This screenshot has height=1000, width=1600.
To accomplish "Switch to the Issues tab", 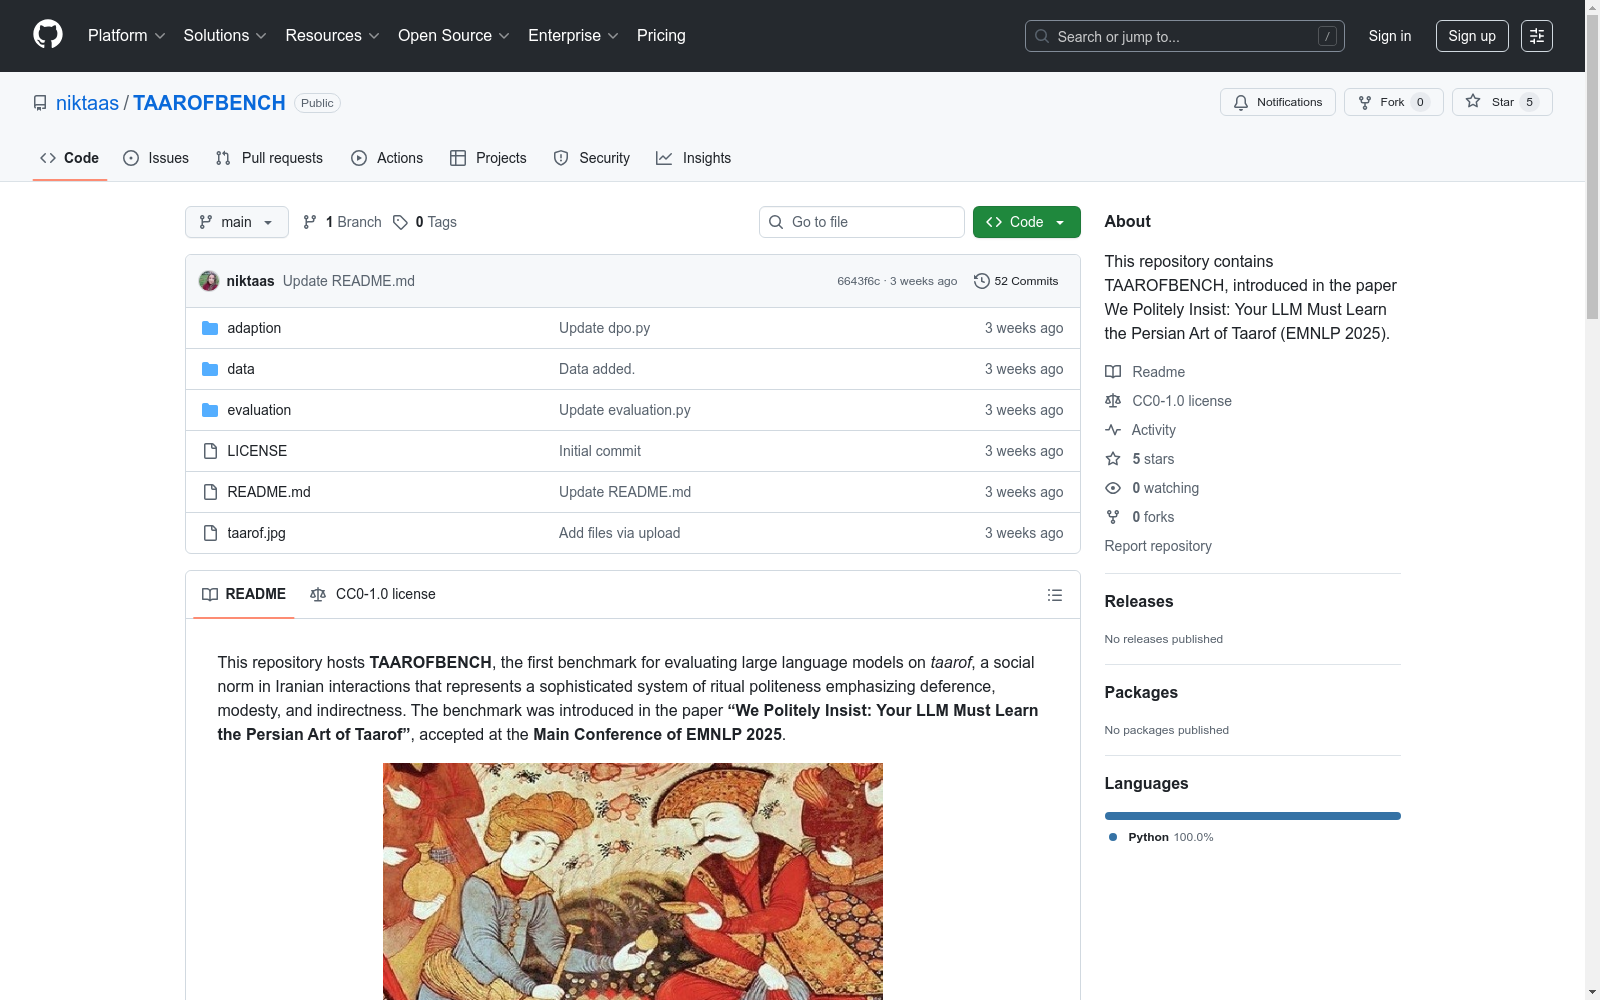I will click(156, 158).
